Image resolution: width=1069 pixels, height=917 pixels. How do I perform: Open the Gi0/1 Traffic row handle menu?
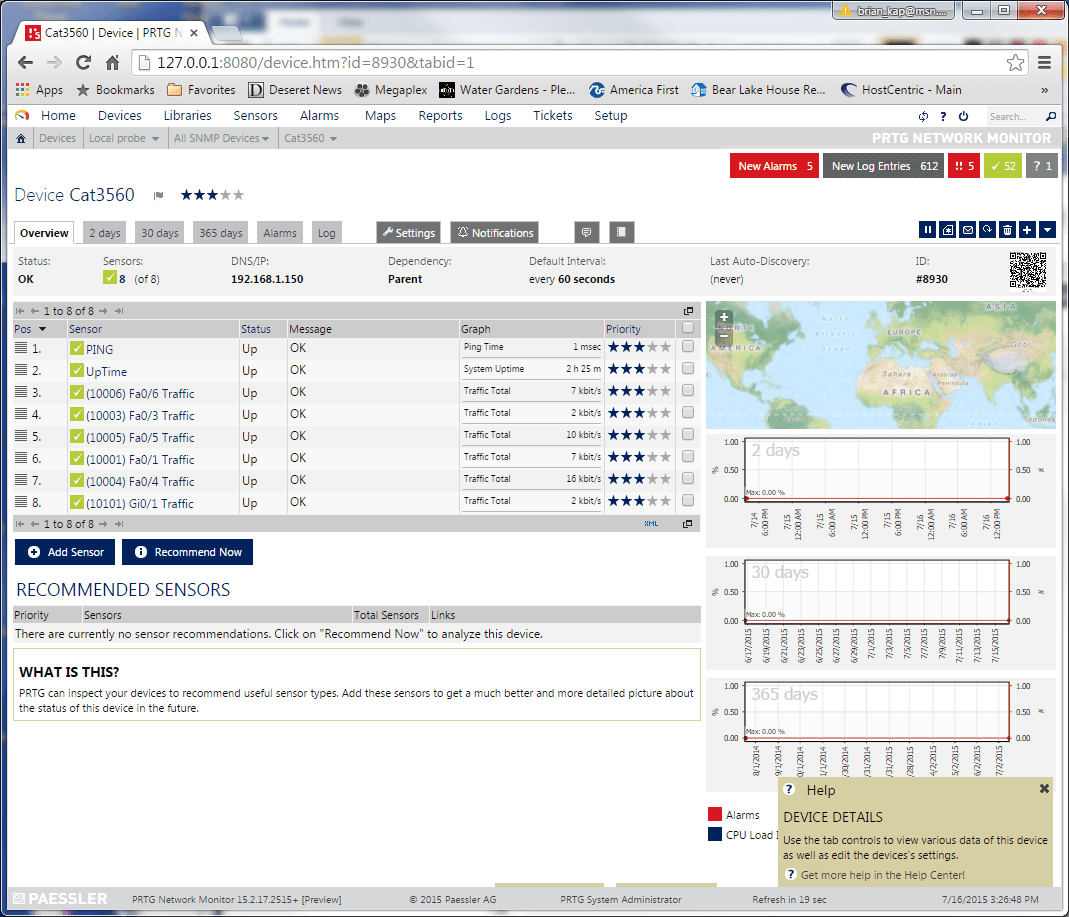click(x=21, y=502)
